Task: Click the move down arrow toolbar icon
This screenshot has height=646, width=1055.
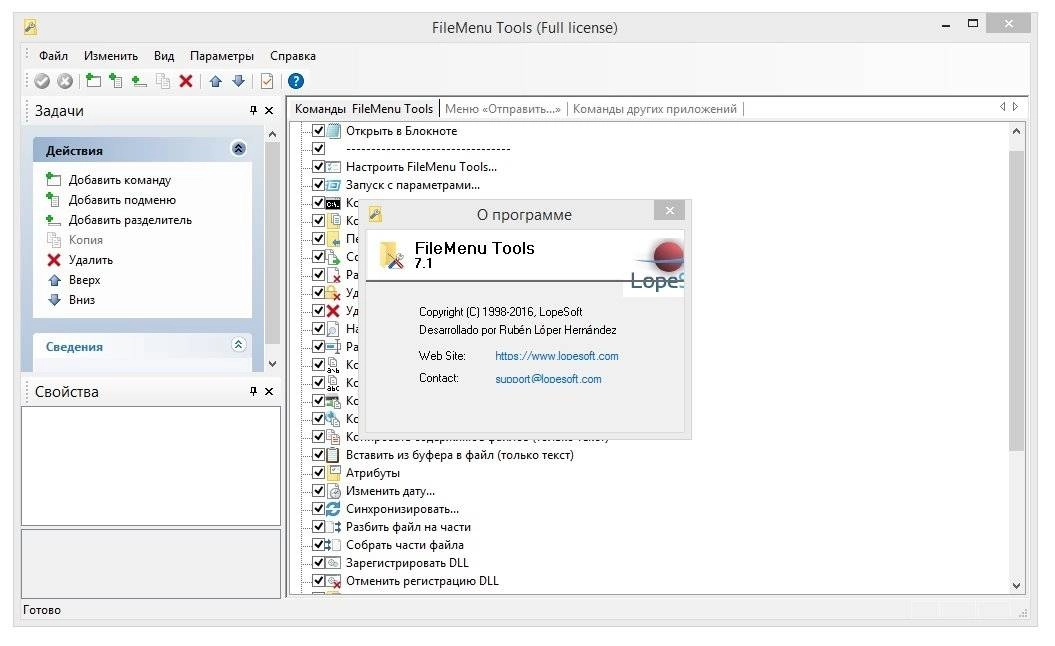Action: point(238,81)
